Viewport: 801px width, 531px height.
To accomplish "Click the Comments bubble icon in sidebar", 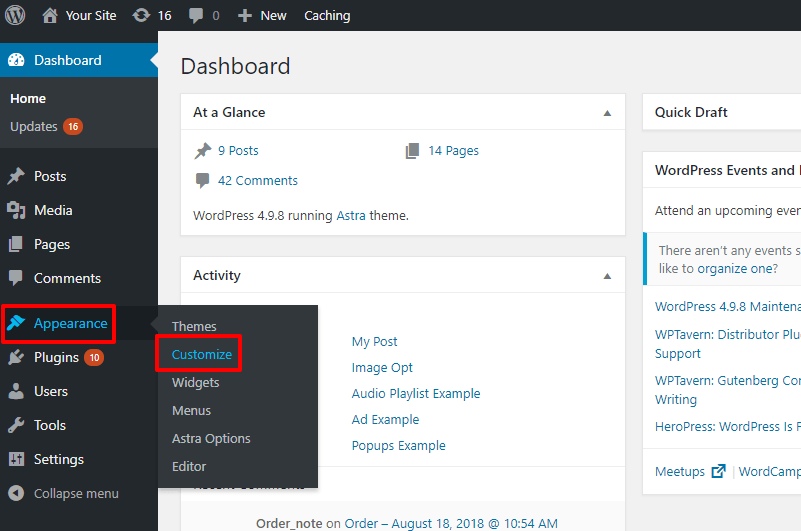I will click(x=16, y=278).
